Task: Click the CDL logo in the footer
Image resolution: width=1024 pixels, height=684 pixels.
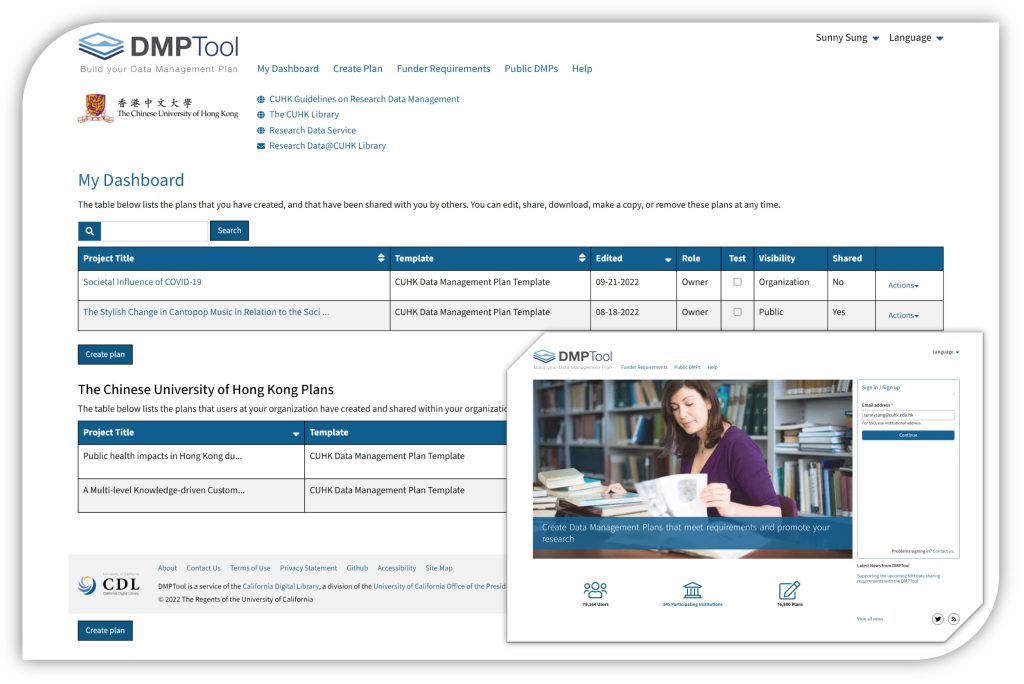Action: tap(109, 584)
